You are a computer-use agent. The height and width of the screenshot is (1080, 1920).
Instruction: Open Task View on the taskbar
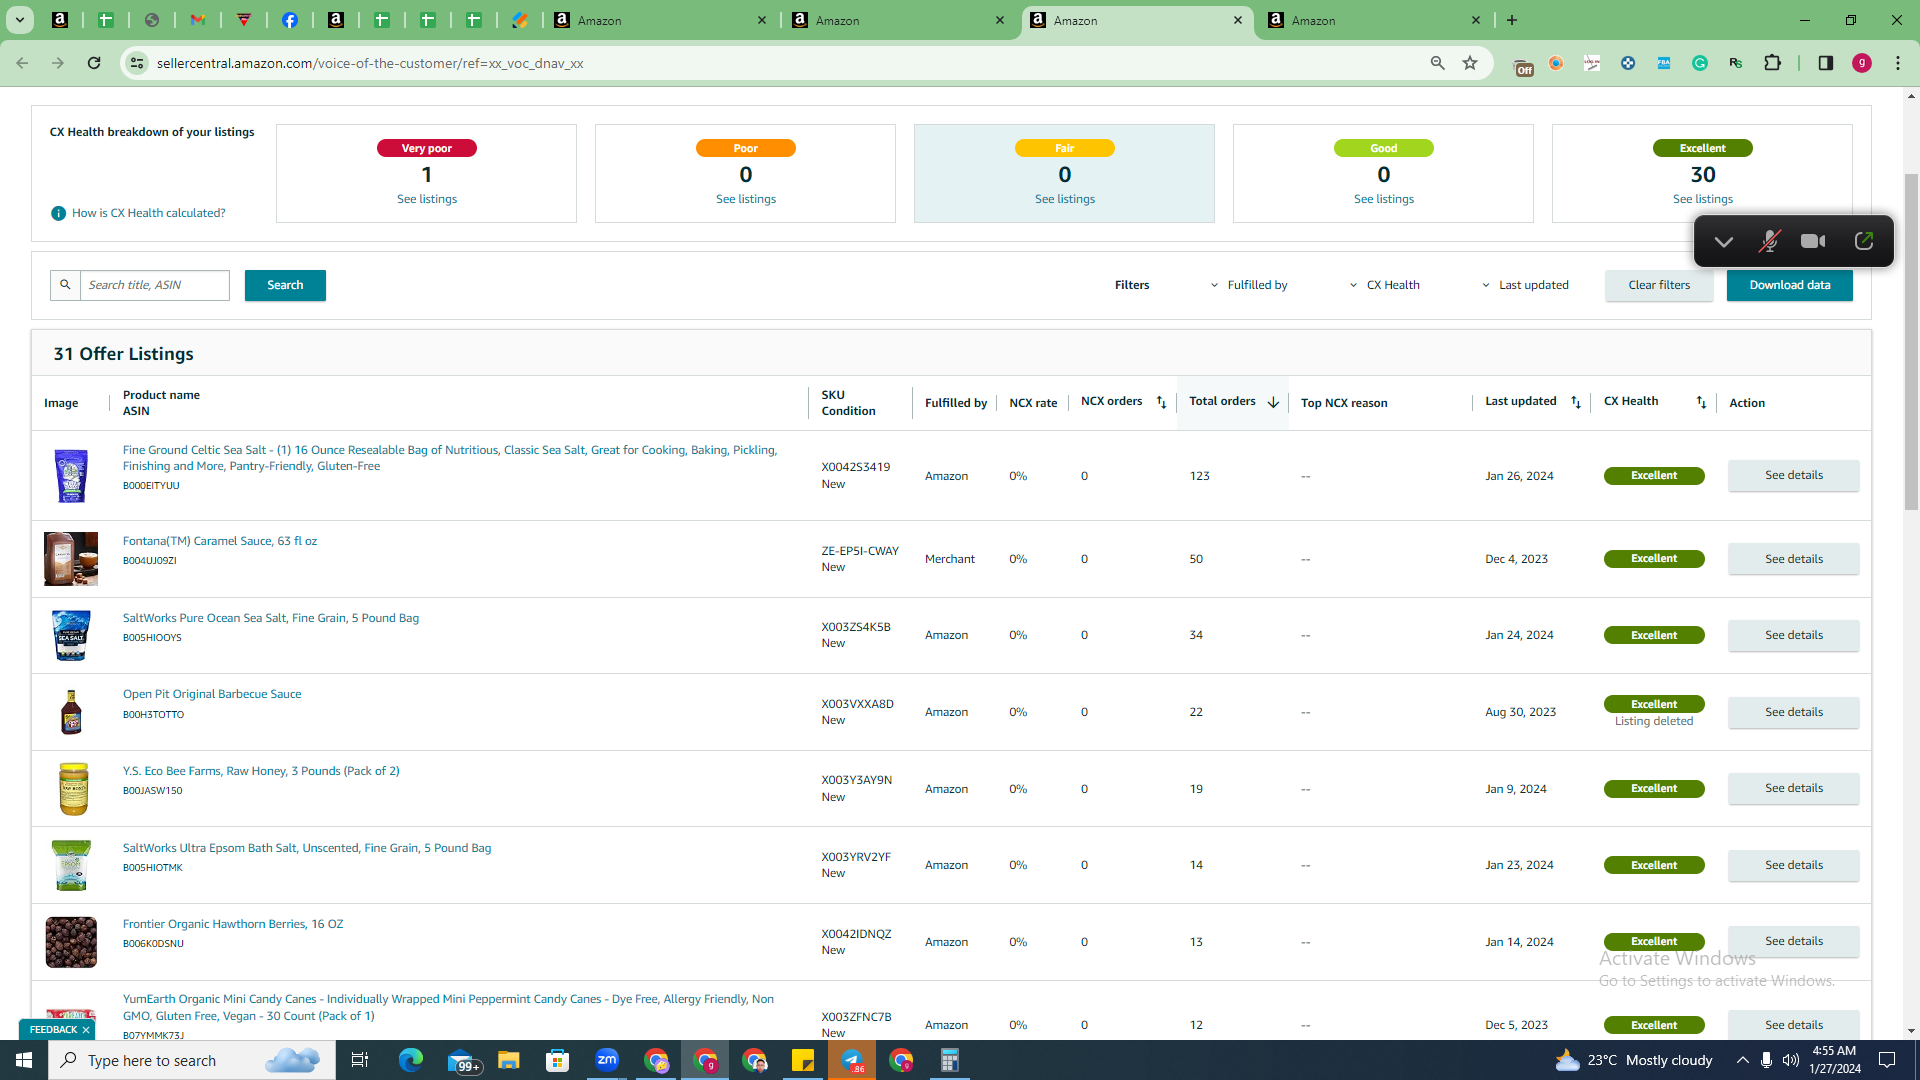[x=360, y=1060]
